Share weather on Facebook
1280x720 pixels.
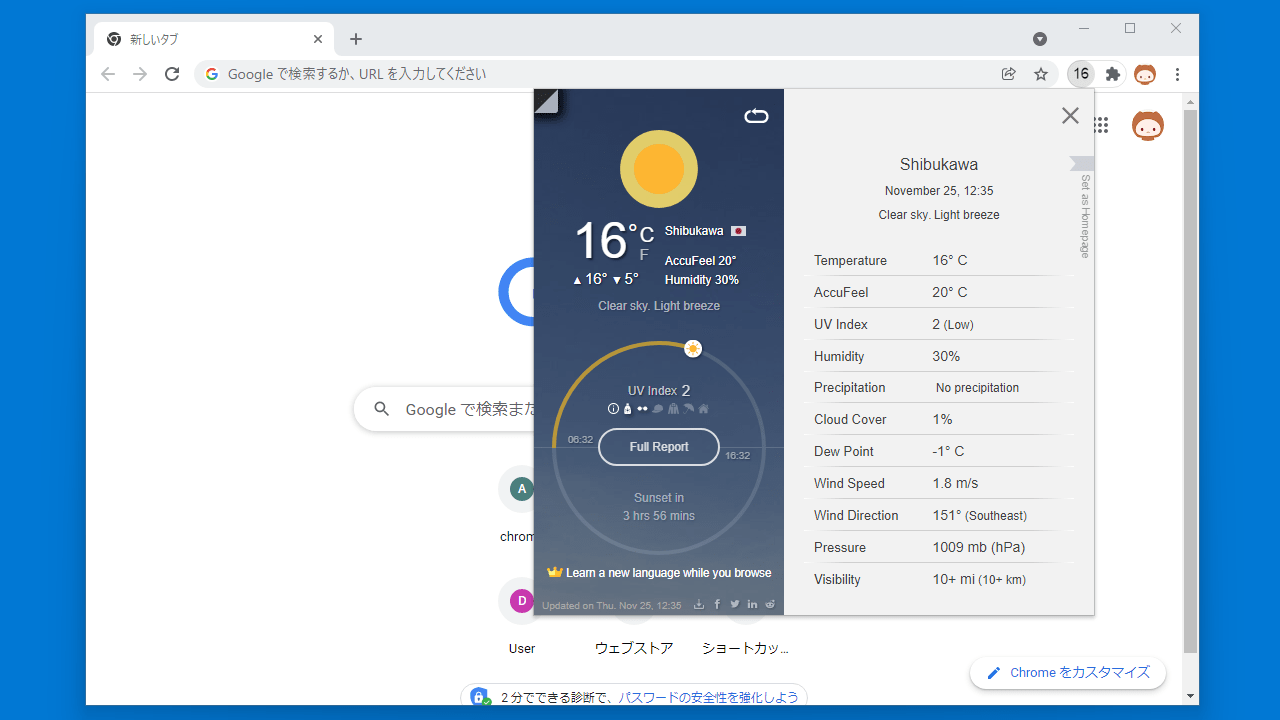717,604
